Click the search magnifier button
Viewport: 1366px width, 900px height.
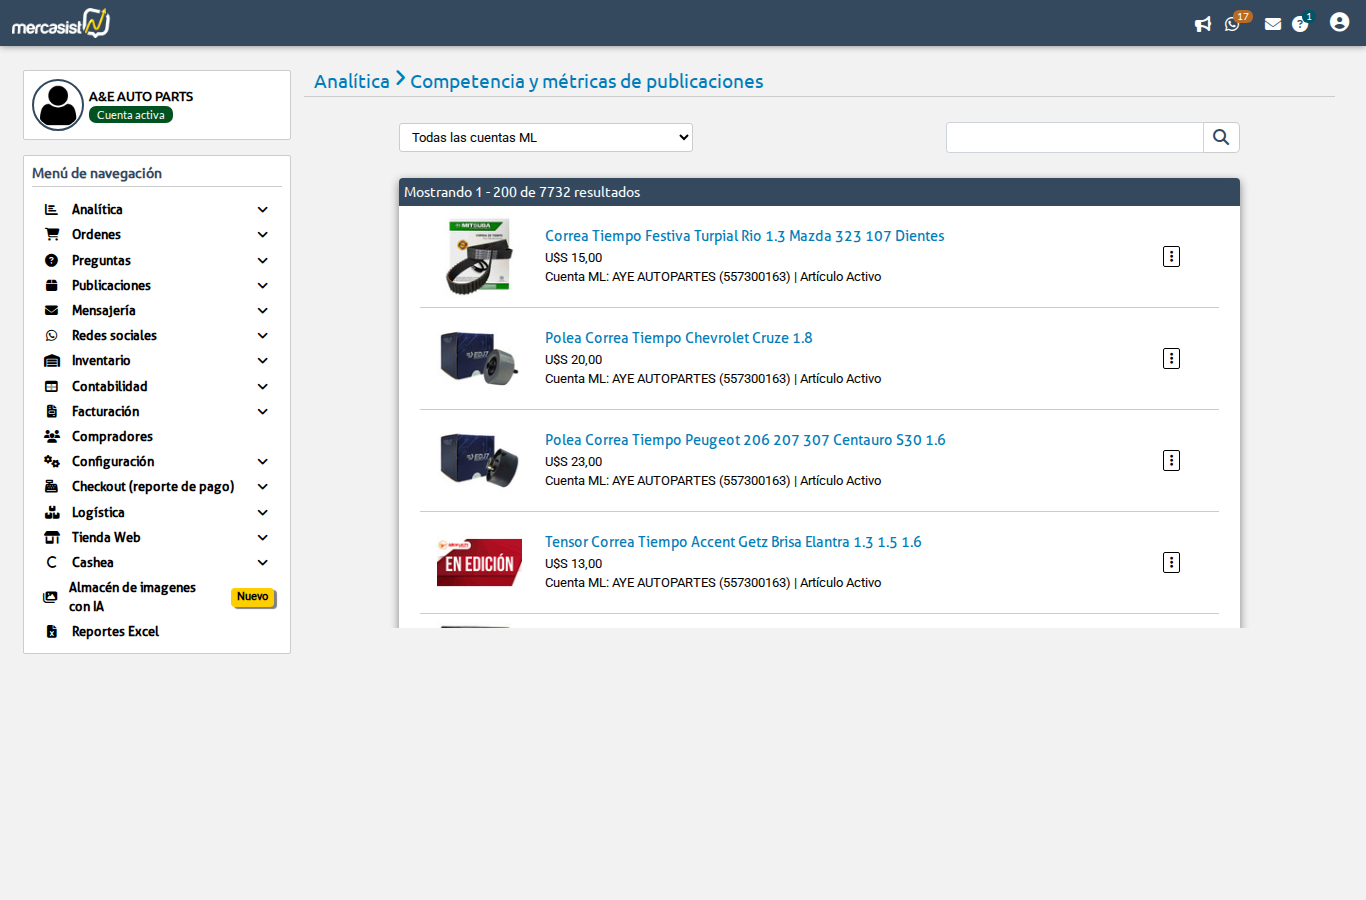click(1221, 137)
